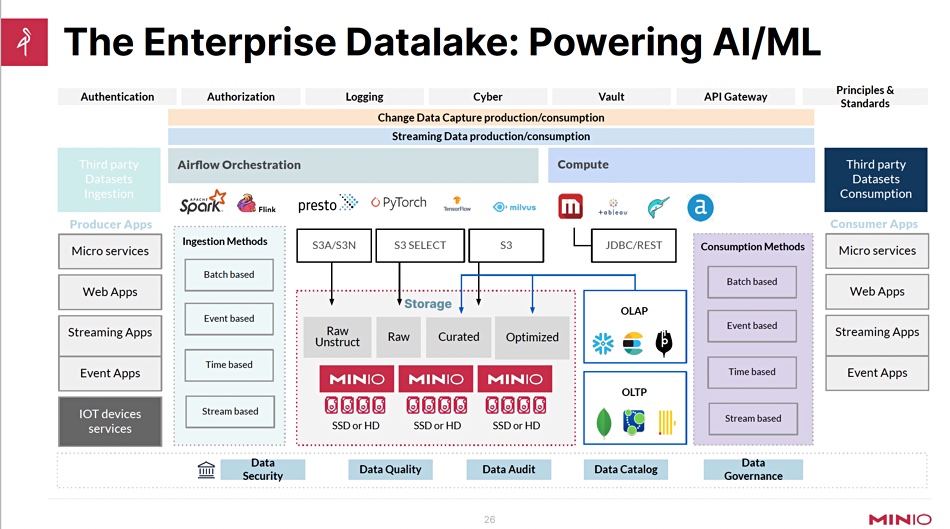
Task: Click the bank building icon beside Data Security
Action: point(206,470)
